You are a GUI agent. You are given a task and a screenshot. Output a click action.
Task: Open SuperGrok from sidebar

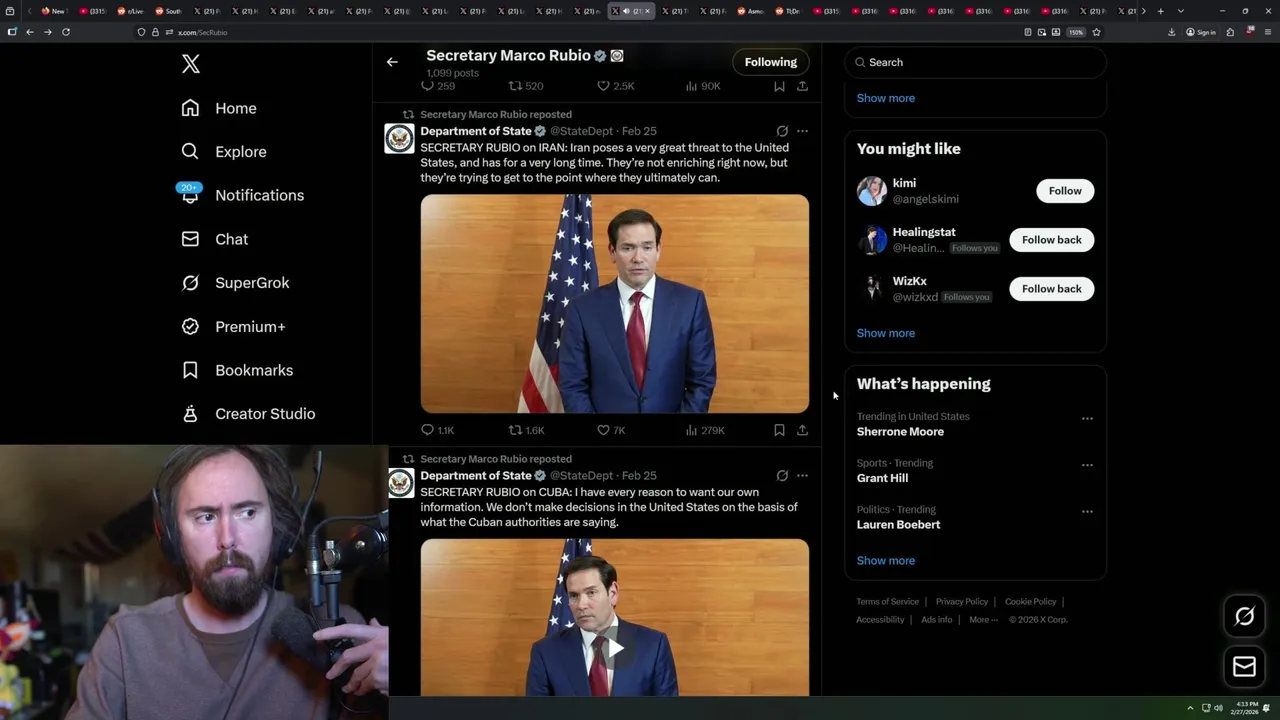pyautogui.click(x=235, y=283)
